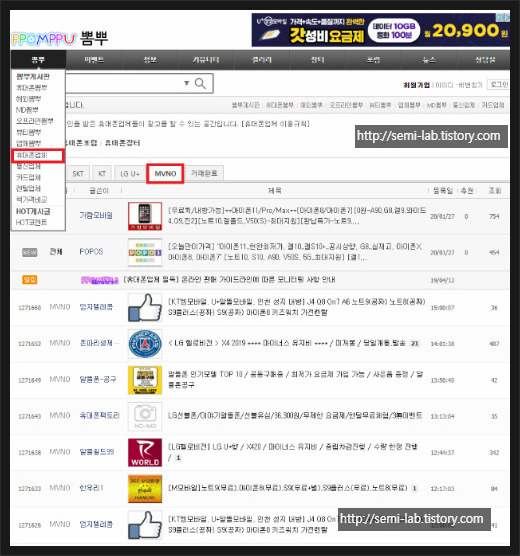Click the 등록일 column header
520x556 pixels.
pyautogui.click(x=443, y=191)
